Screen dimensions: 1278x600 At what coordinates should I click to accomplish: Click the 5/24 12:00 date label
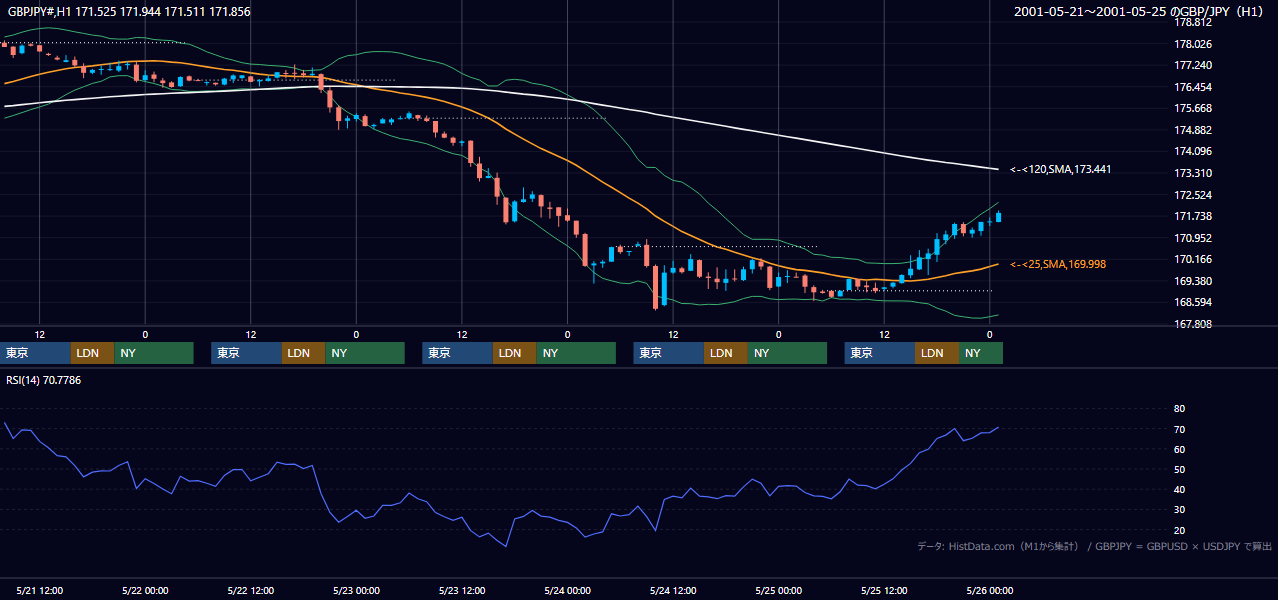click(673, 590)
